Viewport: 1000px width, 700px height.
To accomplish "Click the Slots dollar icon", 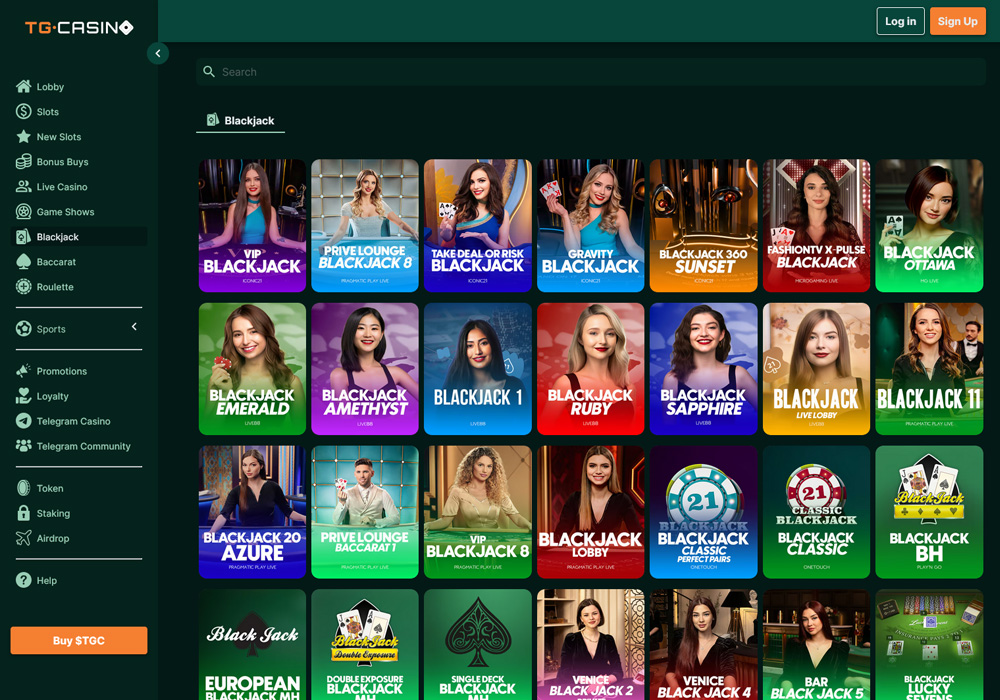I will pos(24,112).
